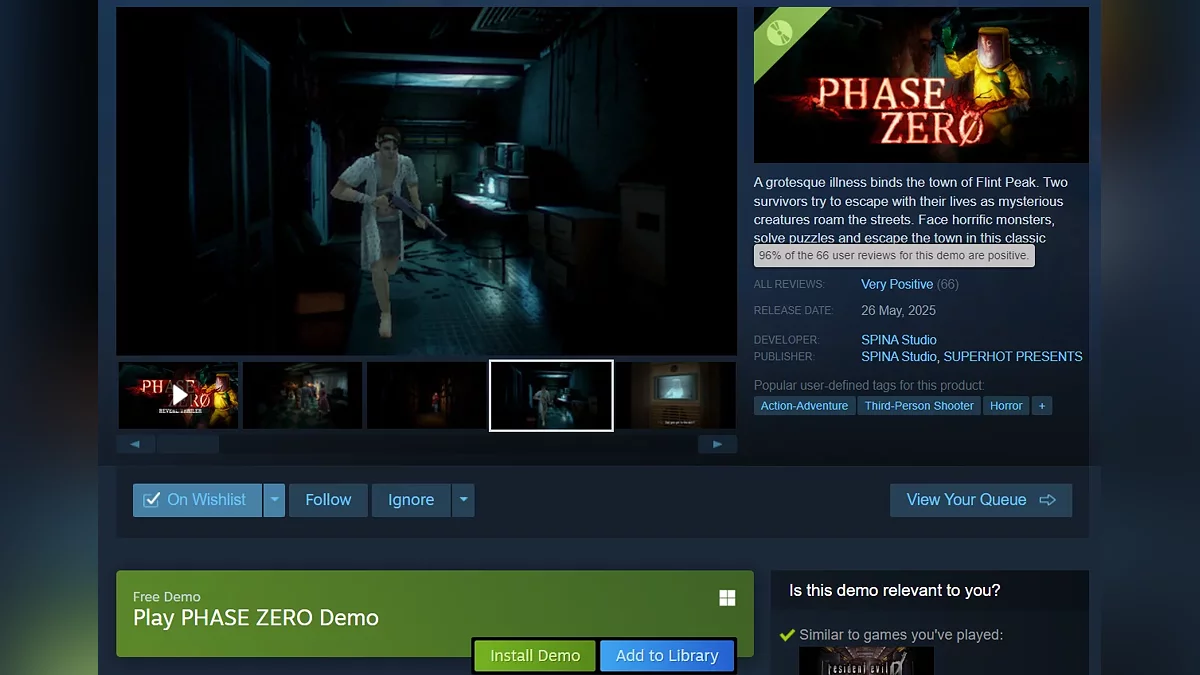The height and width of the screenshot is (675, 1200).
Task: Click the green soundtrack disc corner icon
Action: click(780, 33)
